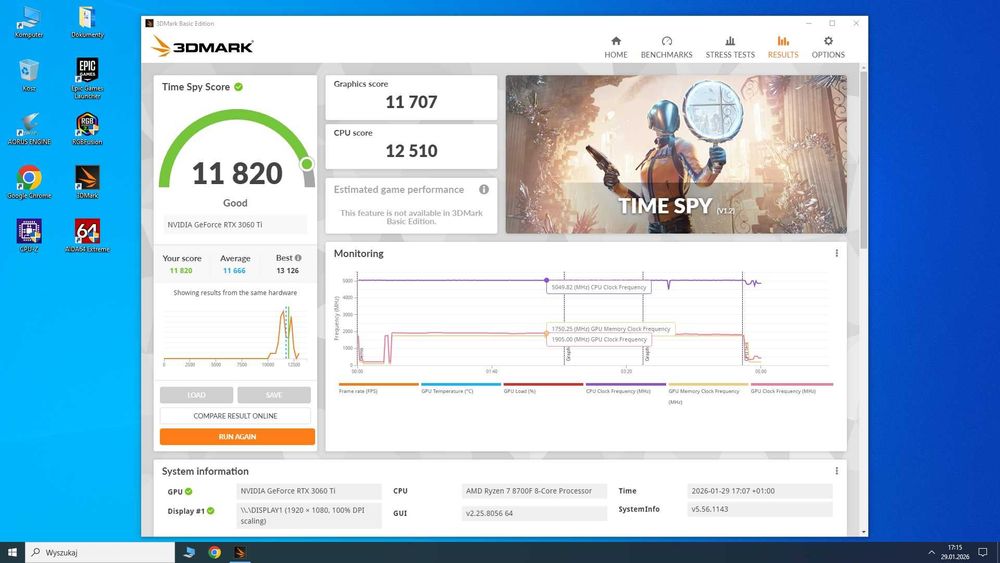Click the 3DMark desktop shortcut icon
The height and width of the screenshot is (563, 1000).
coord(87,182)
